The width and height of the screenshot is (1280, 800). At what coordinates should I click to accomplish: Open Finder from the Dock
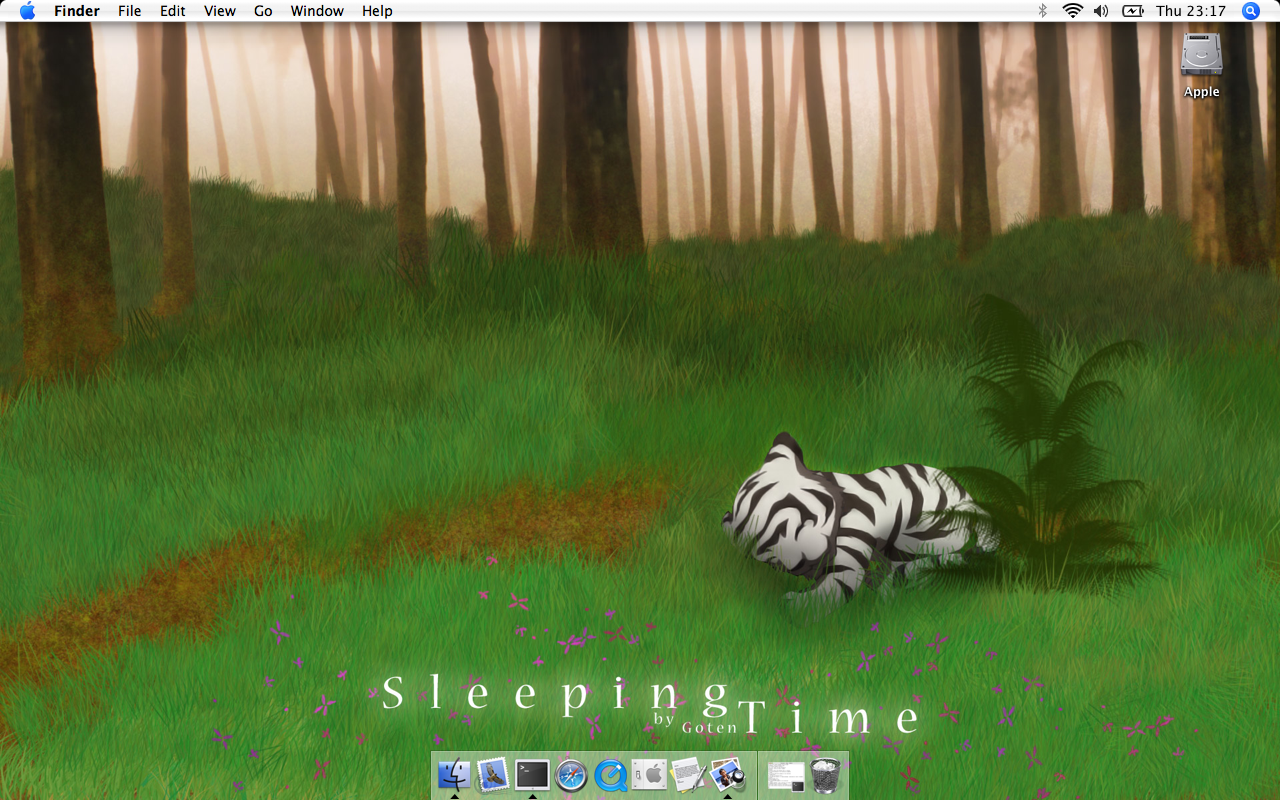(454, 775)
